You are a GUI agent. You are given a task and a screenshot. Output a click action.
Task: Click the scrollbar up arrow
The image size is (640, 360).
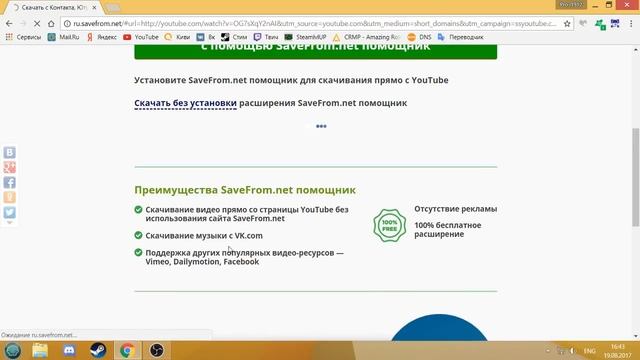636,49
